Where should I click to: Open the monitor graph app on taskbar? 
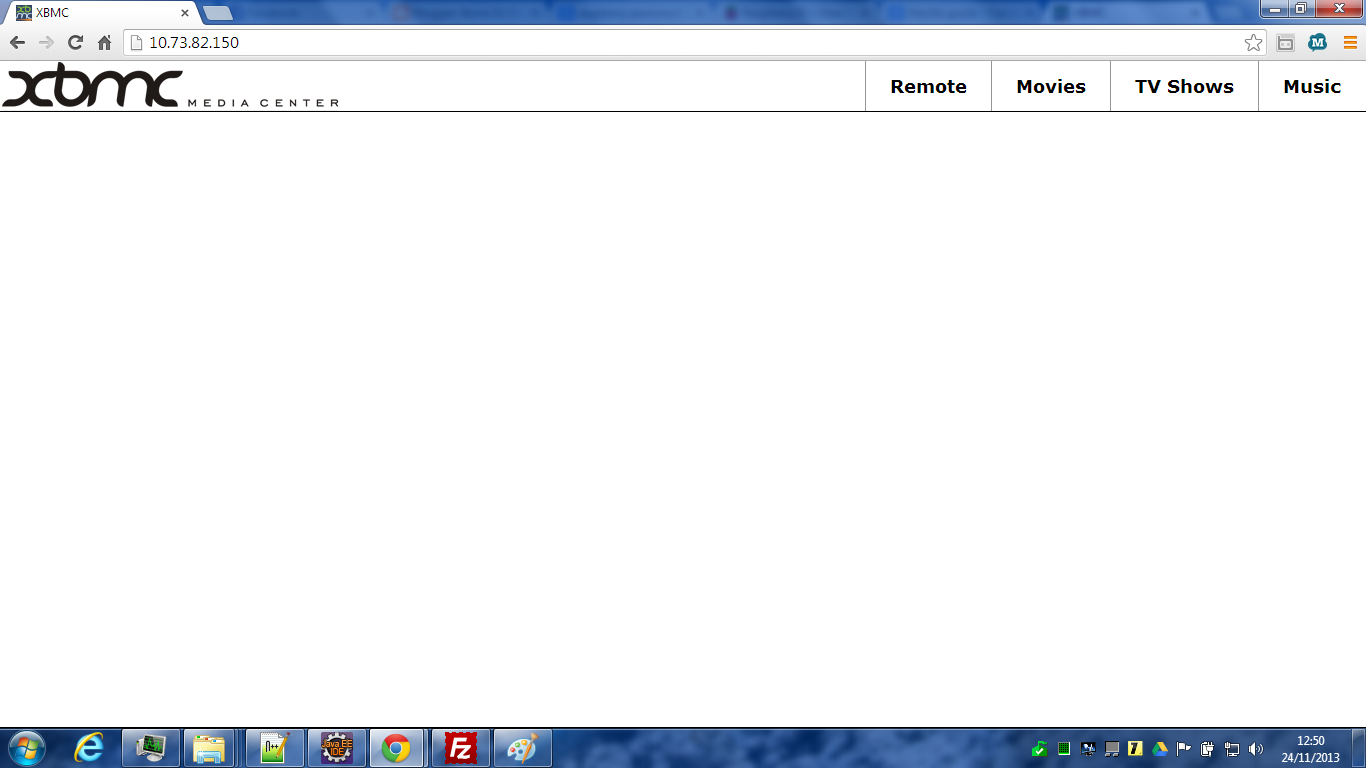[151, 748]
